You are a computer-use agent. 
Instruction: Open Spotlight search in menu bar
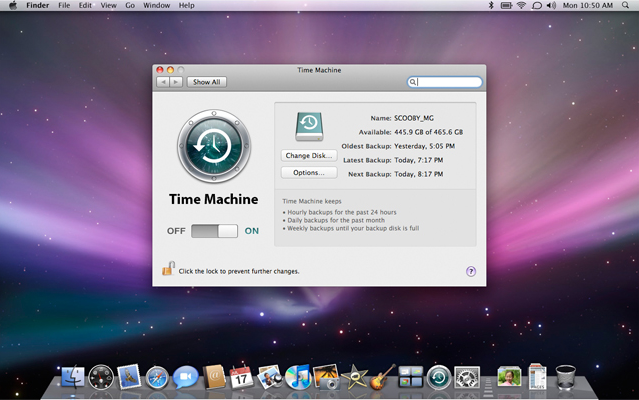click(x=625, y=5)
